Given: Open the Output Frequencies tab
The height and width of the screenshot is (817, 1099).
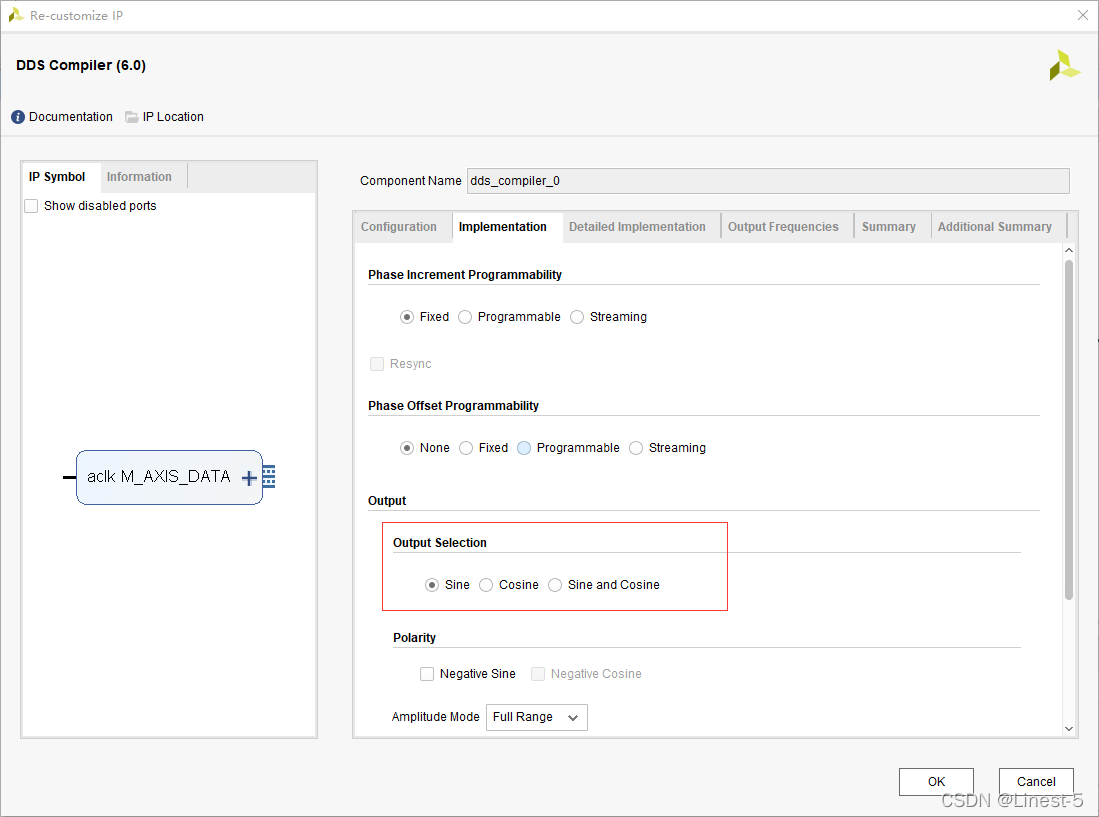Looking at the screenshot, I should [x=783, y=227].
